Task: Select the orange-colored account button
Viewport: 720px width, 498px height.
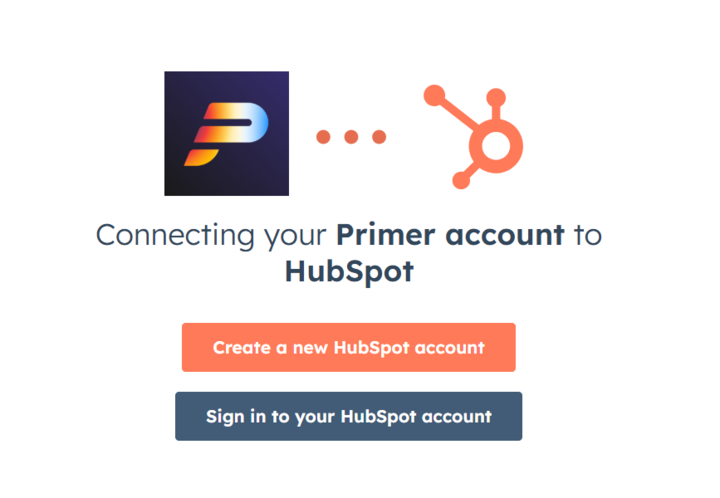Action: coord(349,347)
